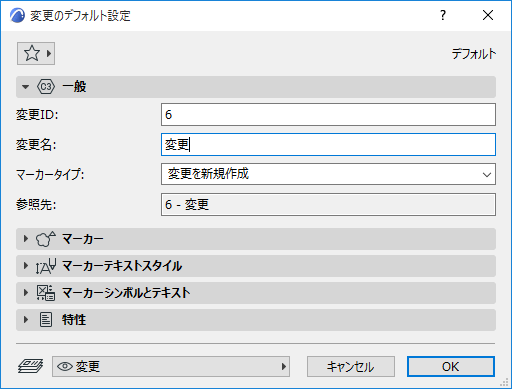Screen dimensions: 512x389
Task: Click the C3 hexagon icon of 一般
Action: [46, 87]
